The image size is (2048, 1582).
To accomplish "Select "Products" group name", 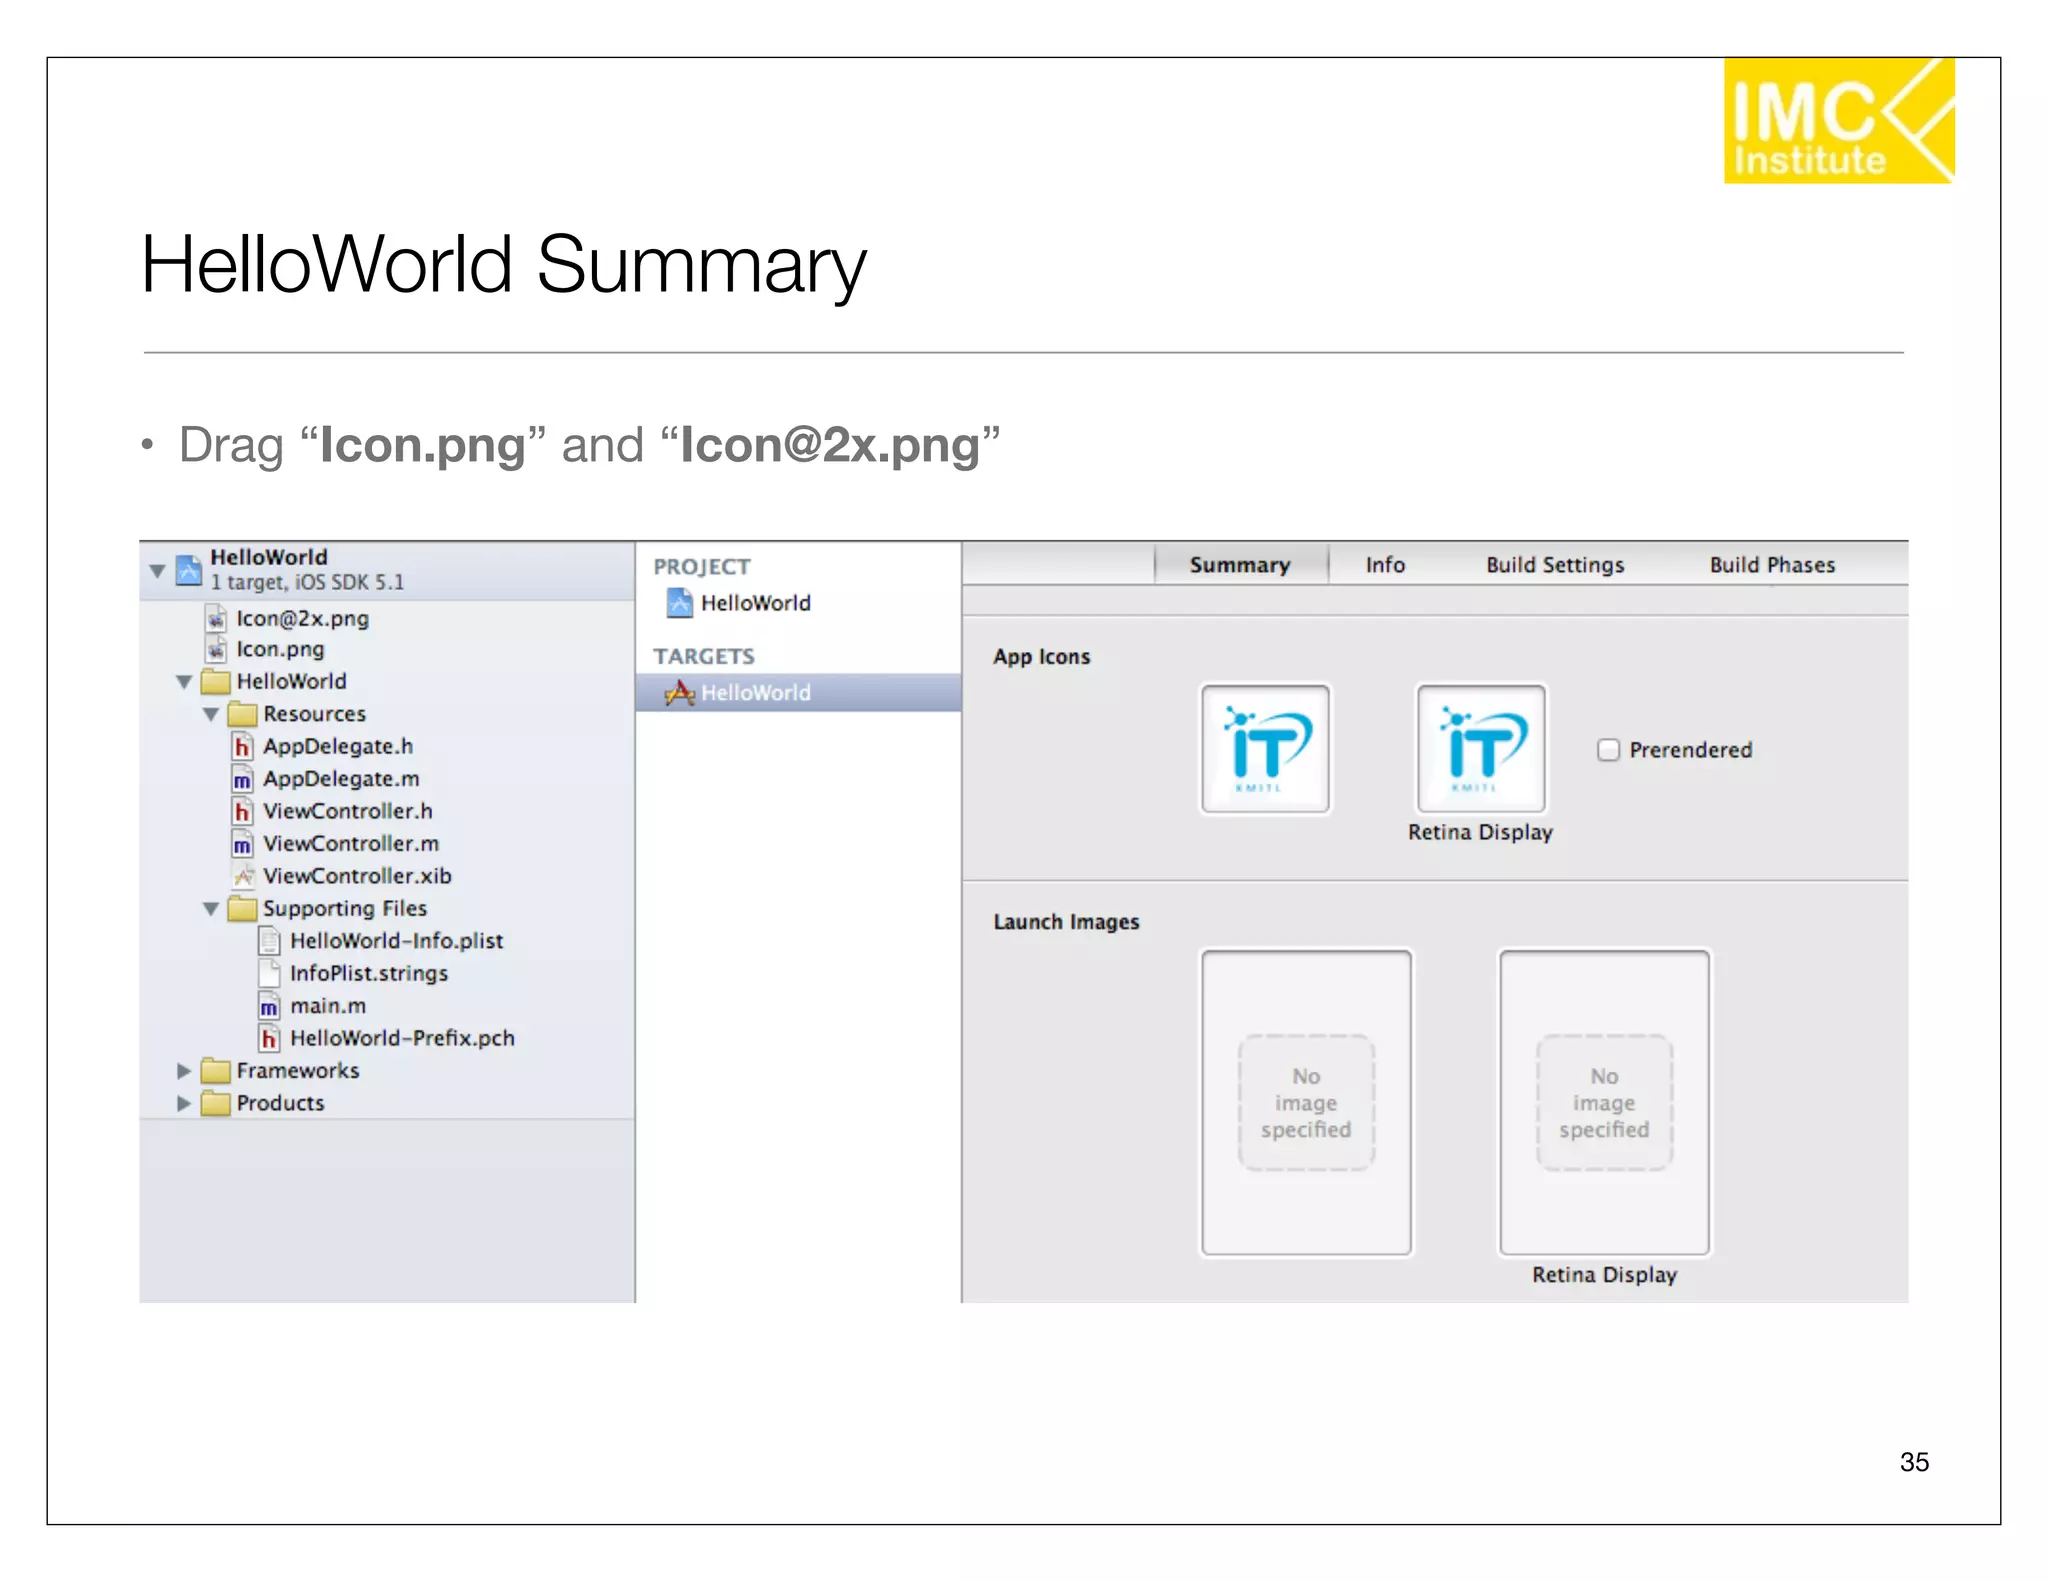I will (x=281, y=1103).
